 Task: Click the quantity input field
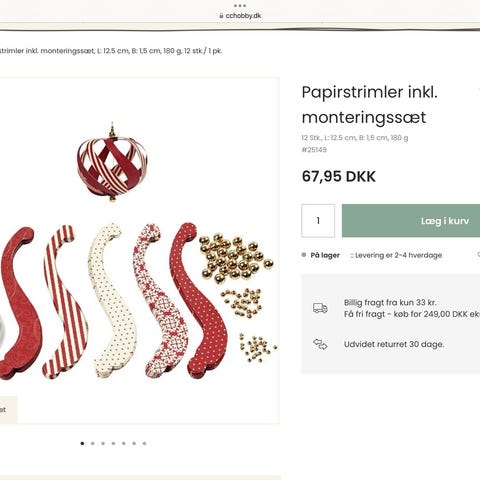318,221
